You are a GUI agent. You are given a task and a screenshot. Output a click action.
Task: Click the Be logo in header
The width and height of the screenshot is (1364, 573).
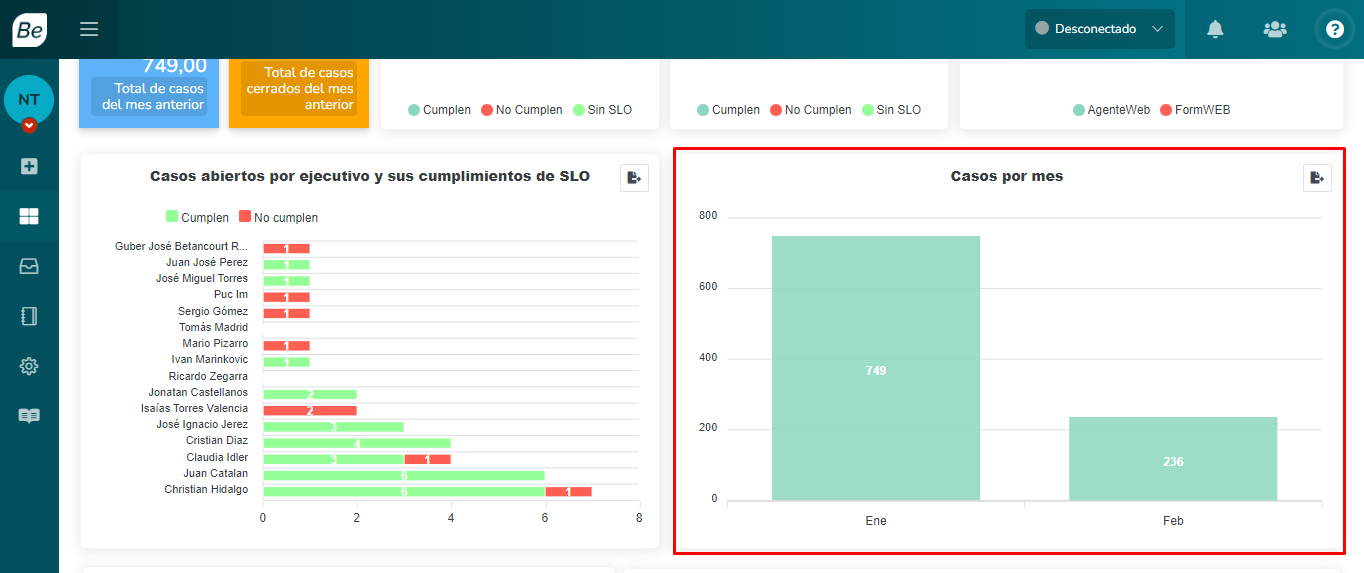pos(29,30)
